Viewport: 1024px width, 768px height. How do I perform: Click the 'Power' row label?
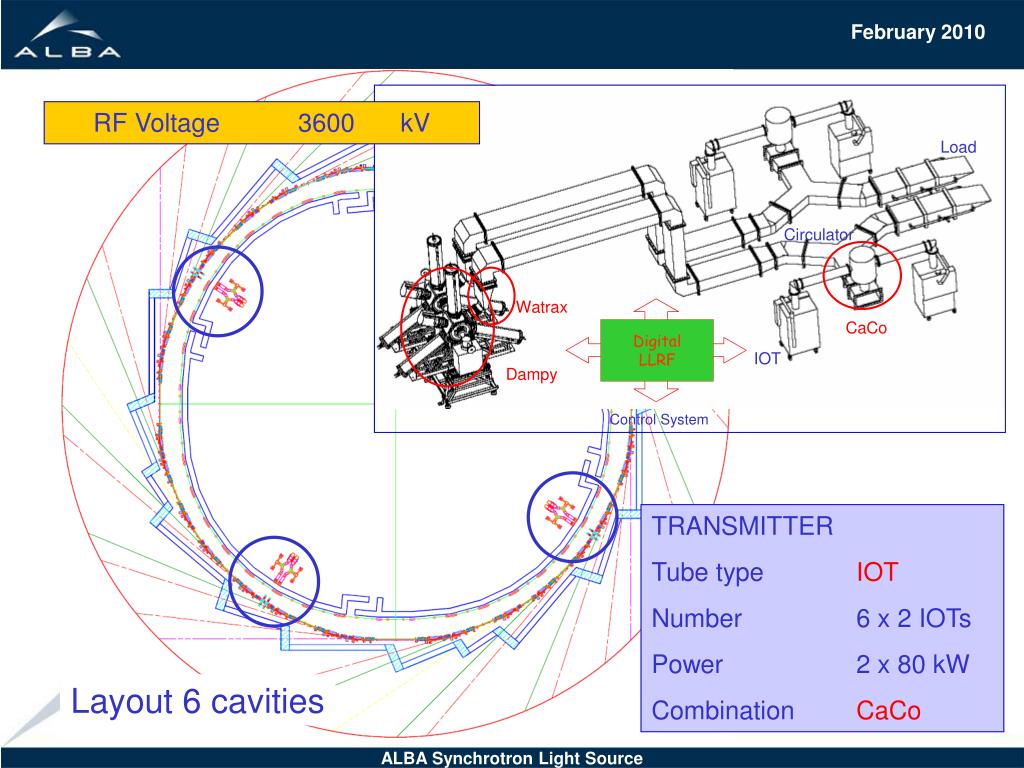coord(687,664)
